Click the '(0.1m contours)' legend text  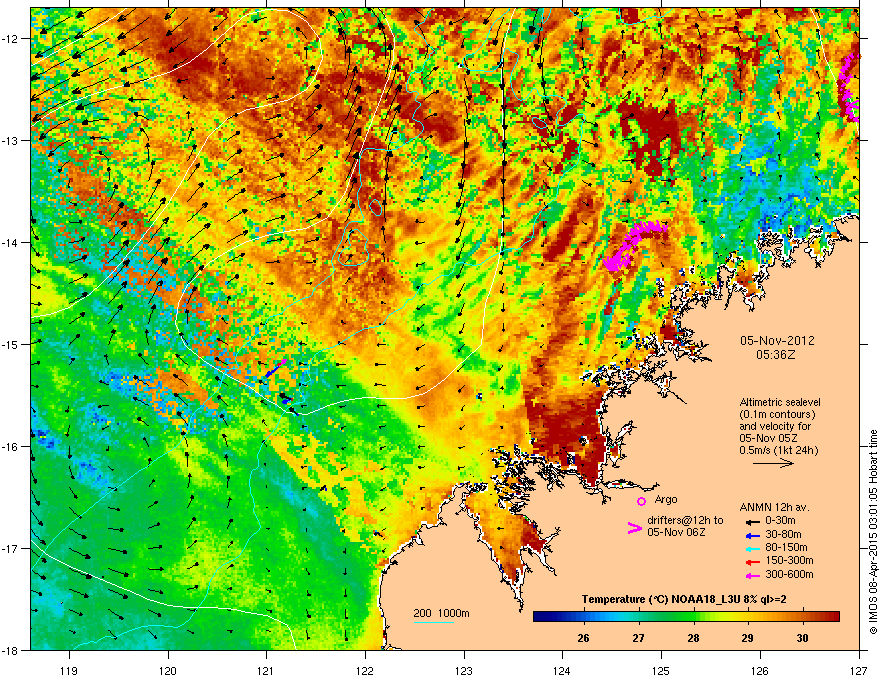(x=777, y=415)
